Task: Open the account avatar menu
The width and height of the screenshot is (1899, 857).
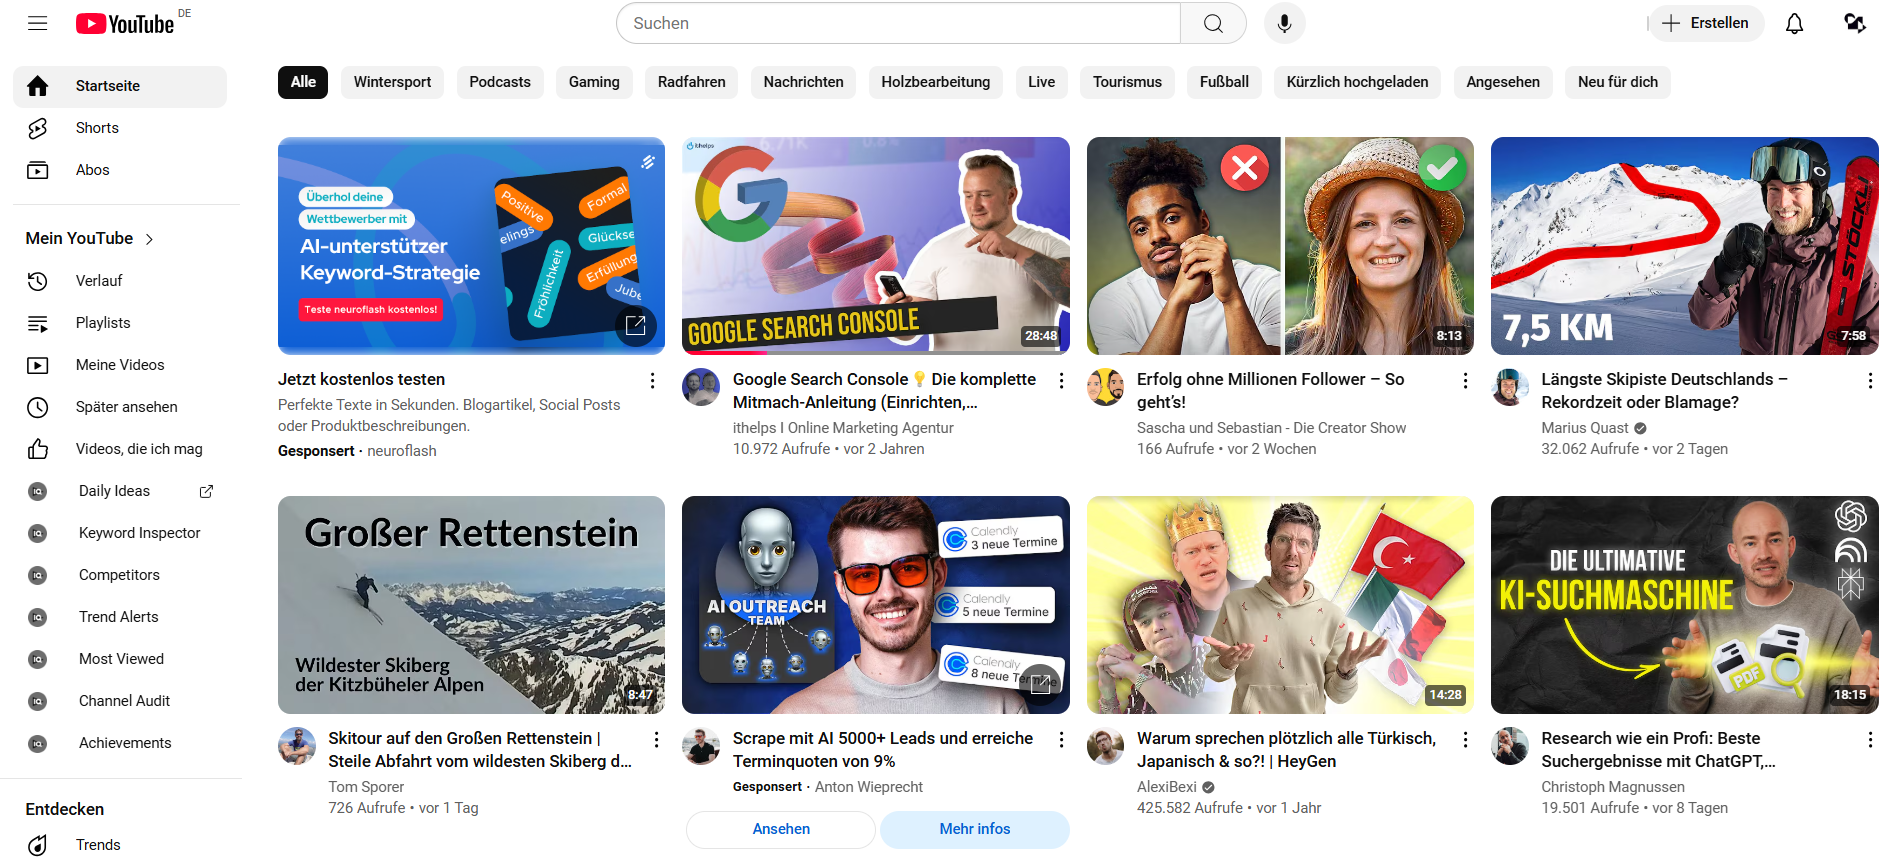Action: 1855,23
